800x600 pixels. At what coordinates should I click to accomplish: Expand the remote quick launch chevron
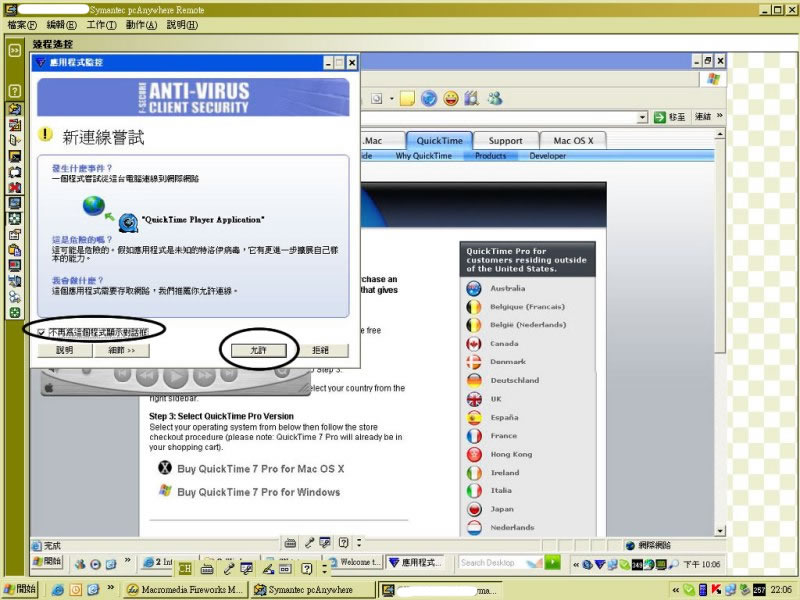(128, 561)
